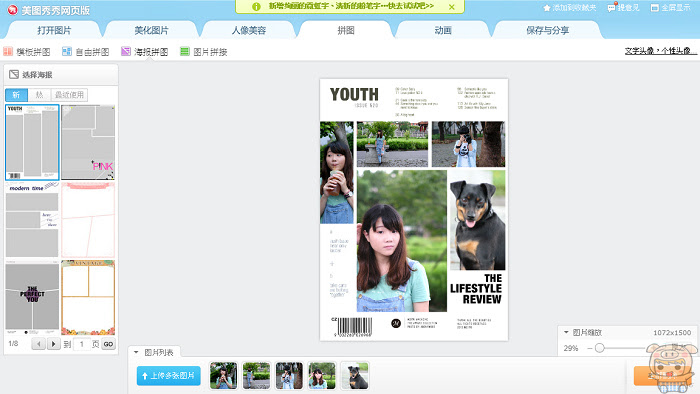
Task: Click the 添加到收藏夹 star icon
Action: pos(547,8)
